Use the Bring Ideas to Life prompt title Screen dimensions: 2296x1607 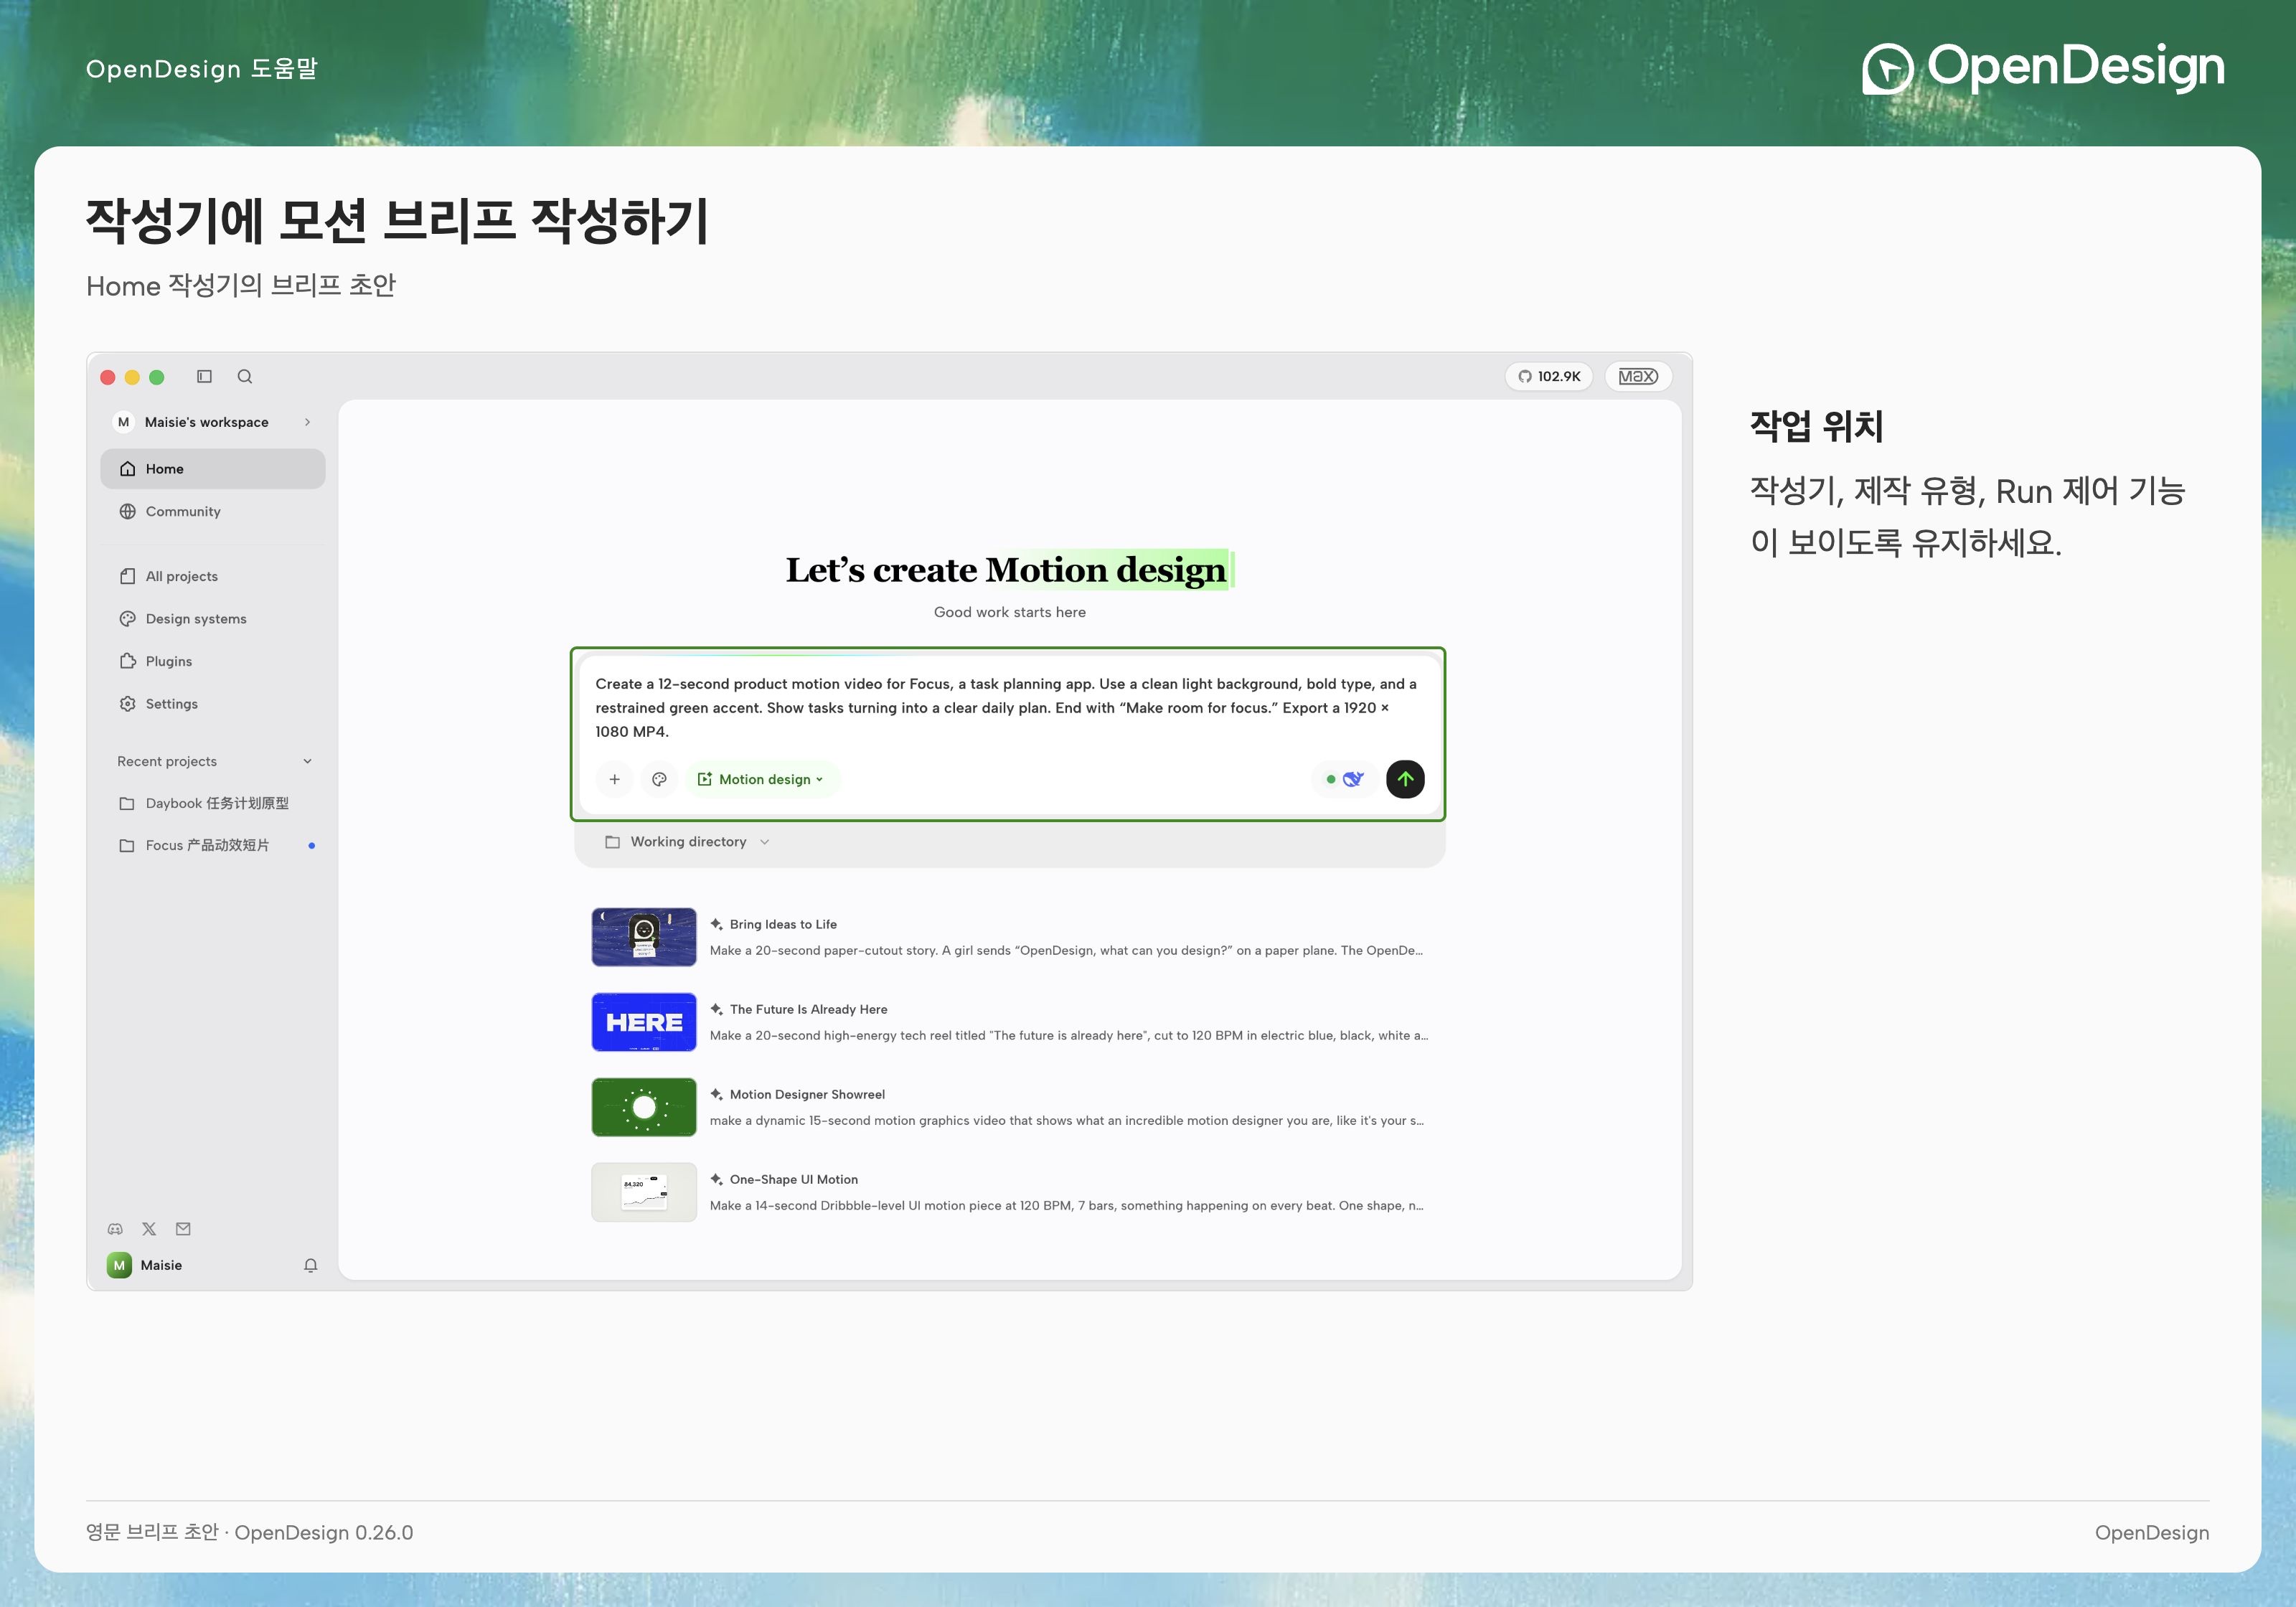coord(783,924)
